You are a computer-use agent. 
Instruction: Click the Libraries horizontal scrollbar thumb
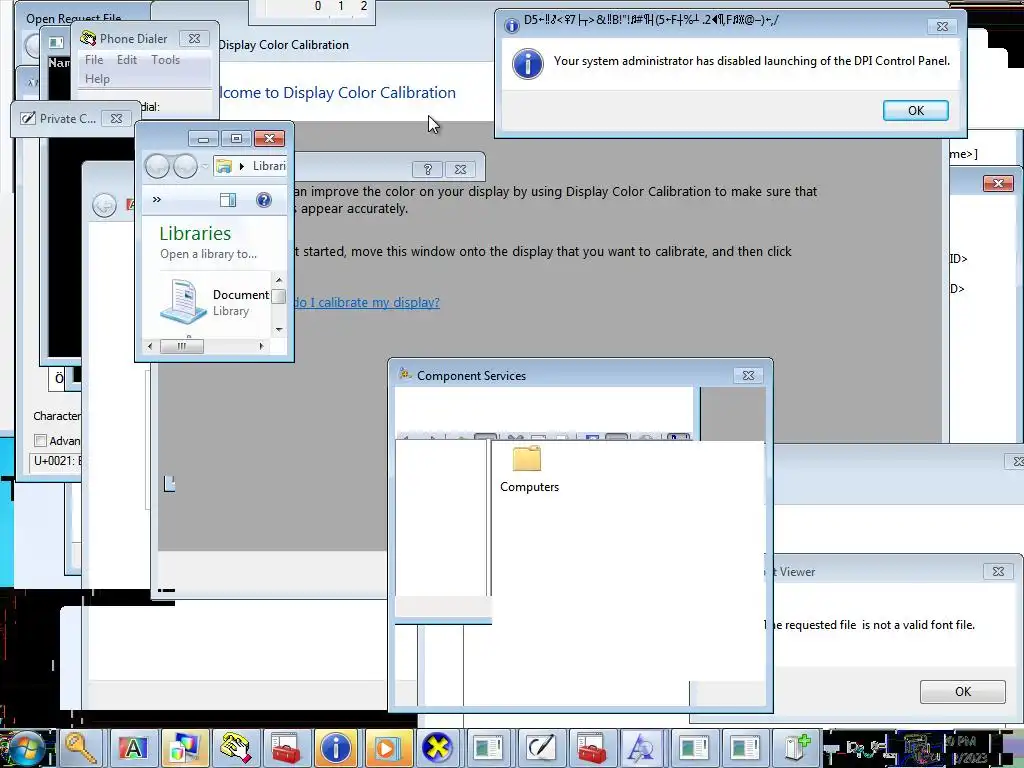[182, 346]
